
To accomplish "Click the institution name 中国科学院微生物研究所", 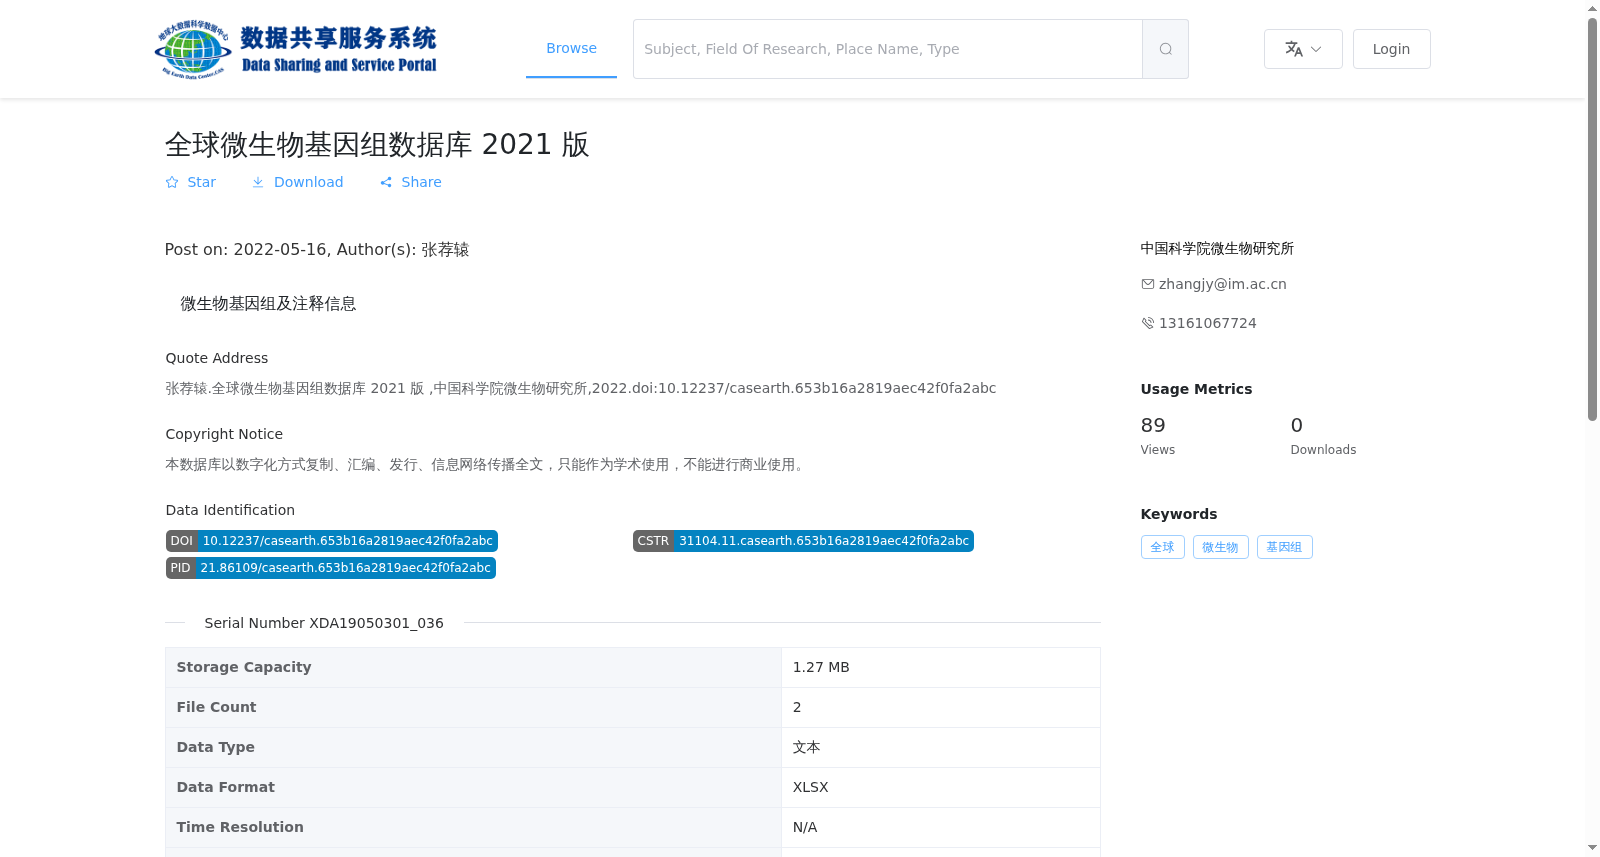I will point(1217,248).
